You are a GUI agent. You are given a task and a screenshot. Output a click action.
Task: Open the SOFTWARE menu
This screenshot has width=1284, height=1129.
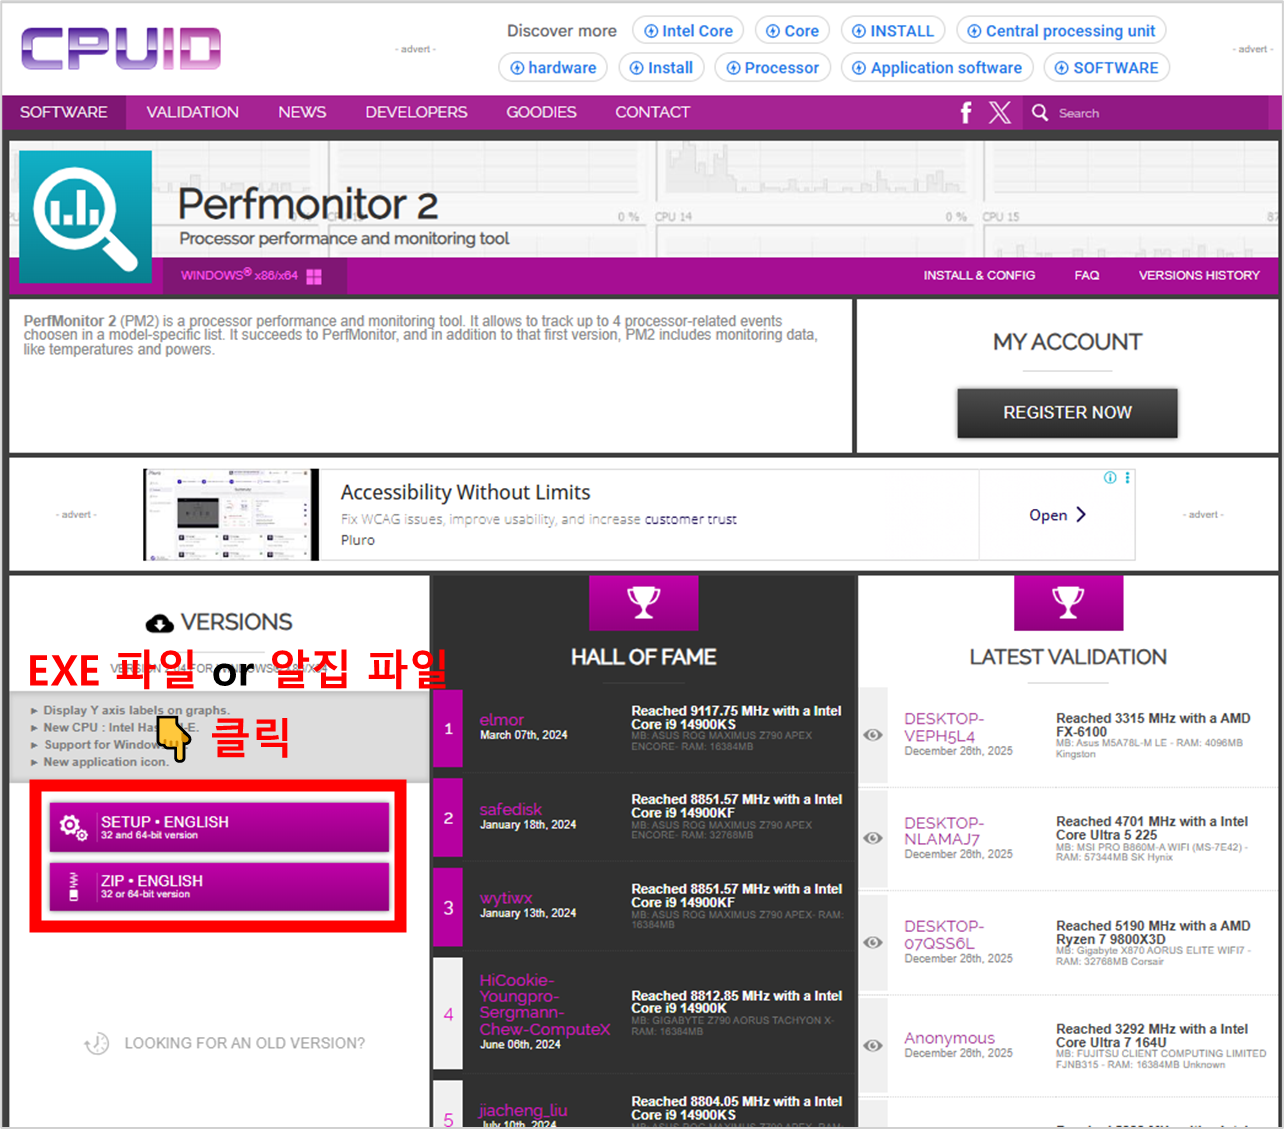pyautogui.click(x=64, y=112)
